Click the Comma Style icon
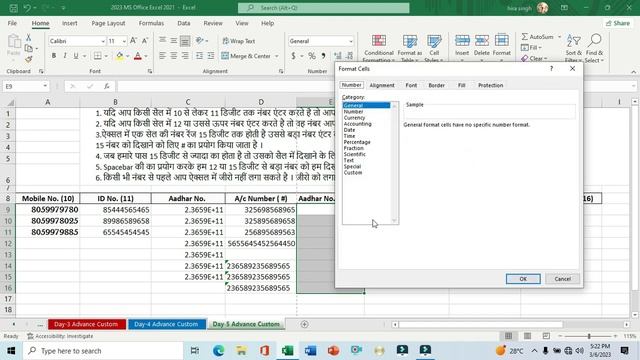The height and width of the screenshot is (360, 640). point(323,56)
